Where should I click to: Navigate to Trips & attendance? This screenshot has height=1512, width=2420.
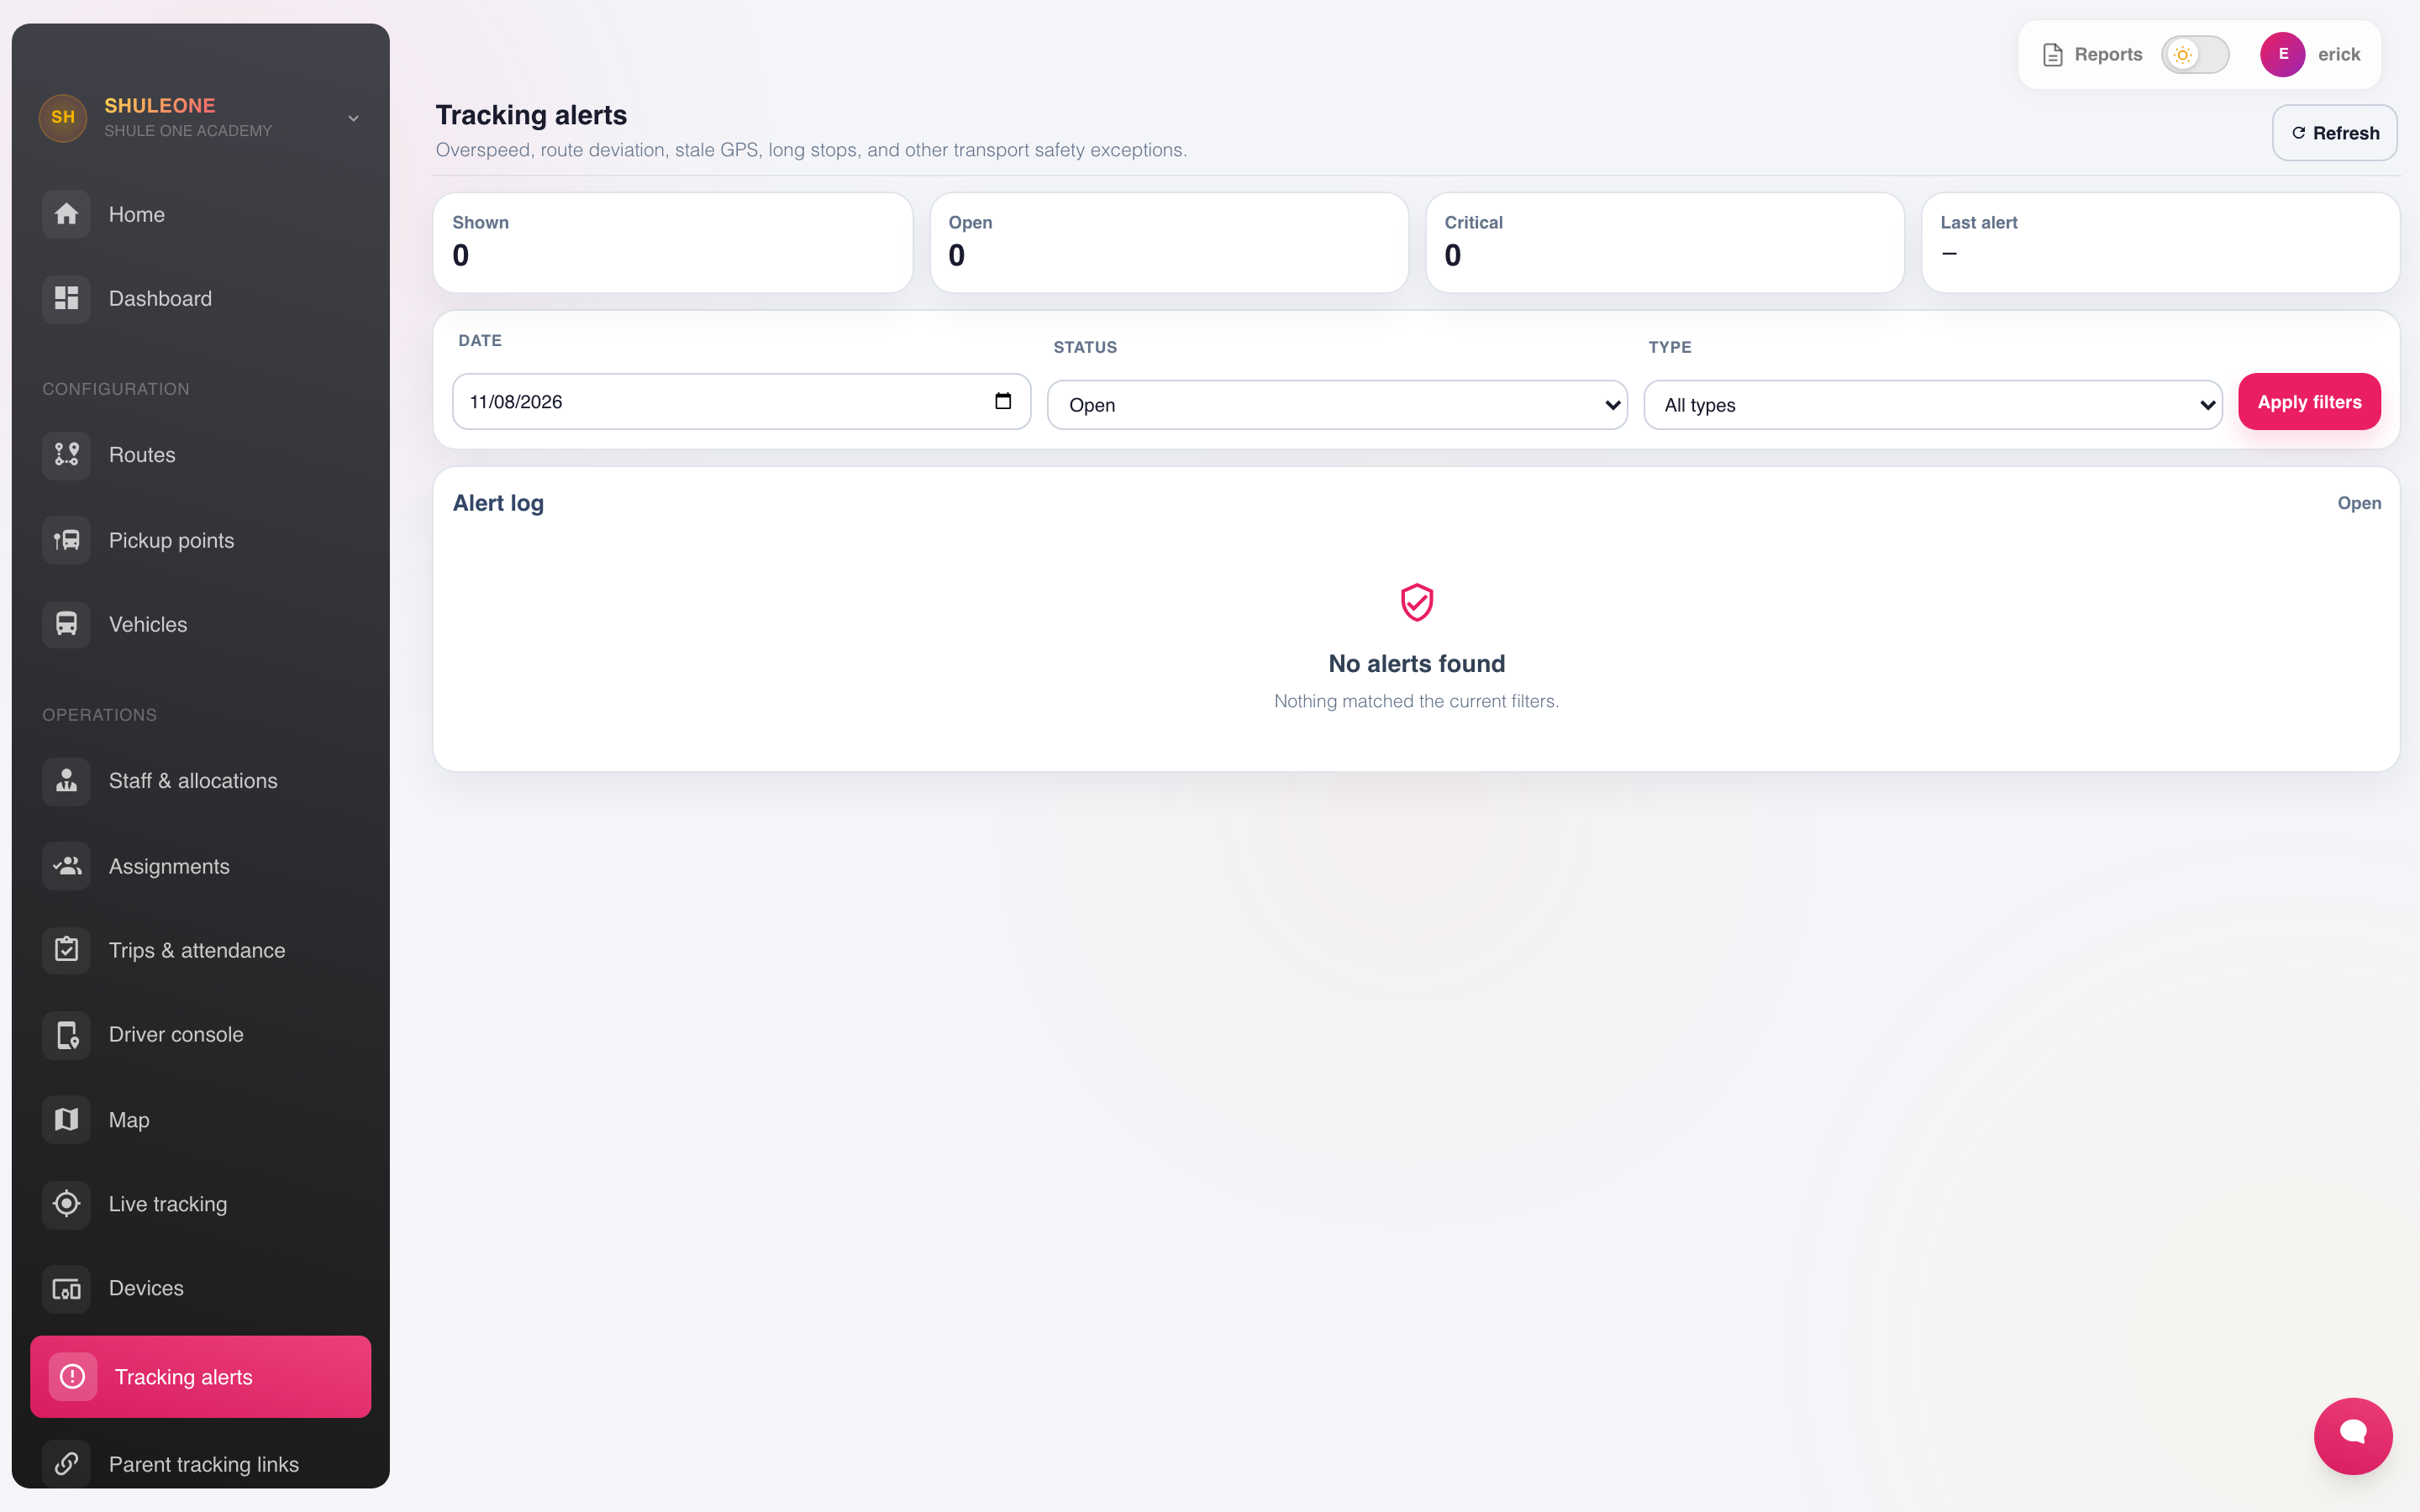tap(201, 950)
